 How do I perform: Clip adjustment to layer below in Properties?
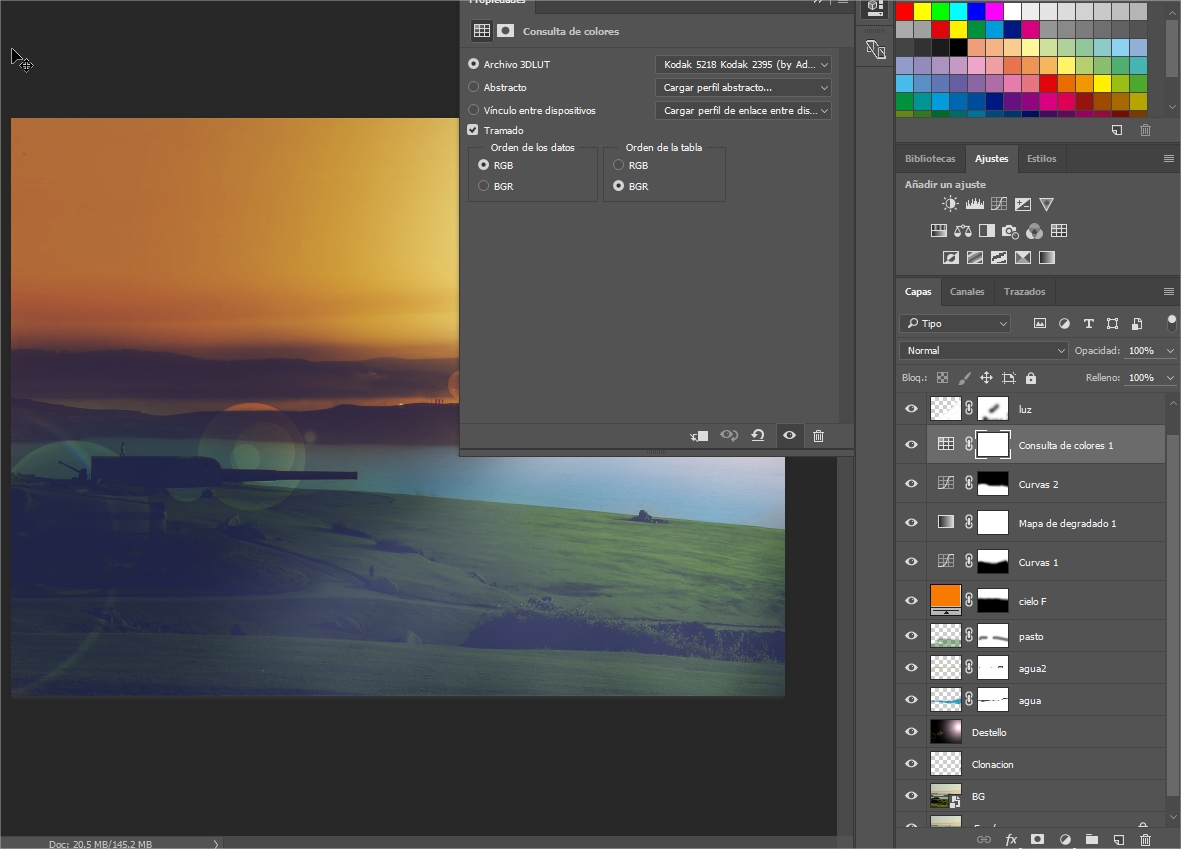(x=699, y=435)
